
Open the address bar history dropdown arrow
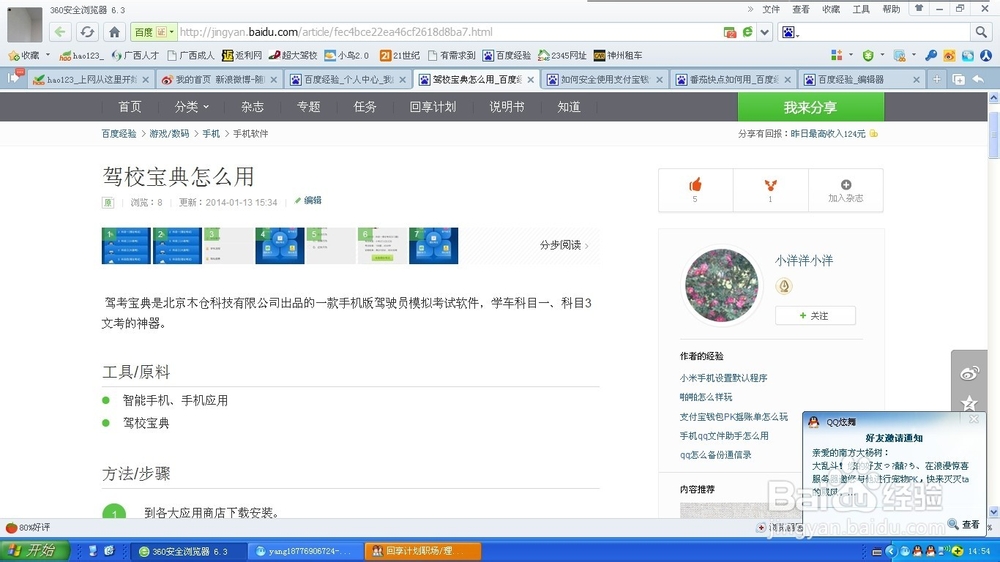765,32
